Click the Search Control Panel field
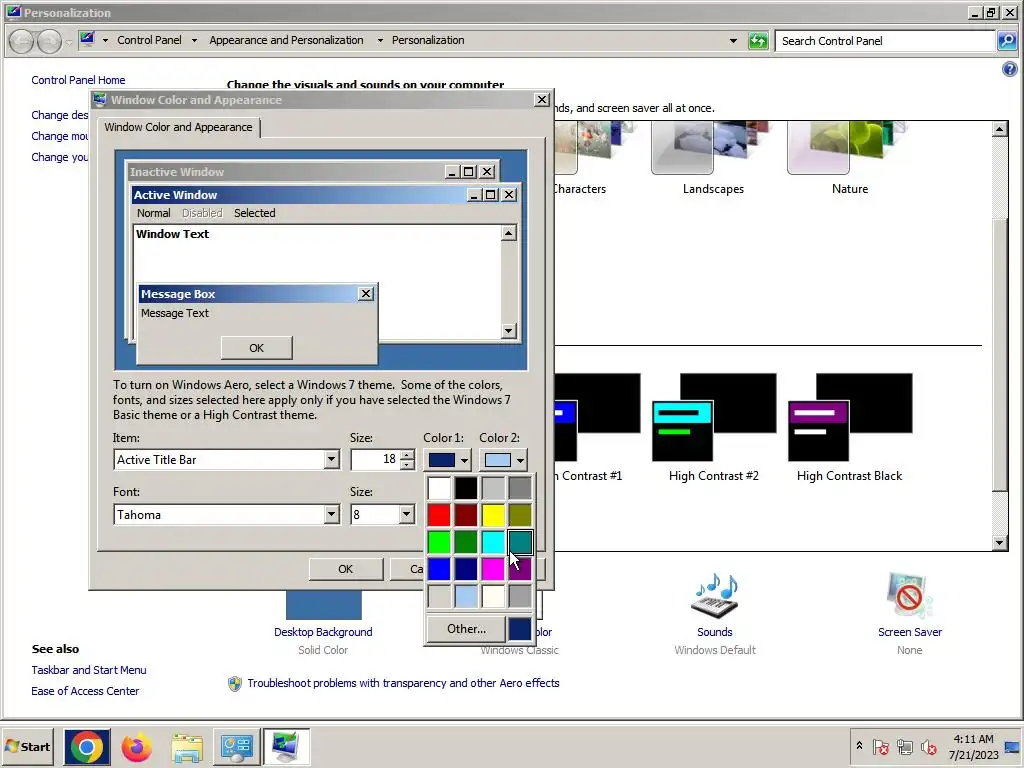 tap(885, 40)
